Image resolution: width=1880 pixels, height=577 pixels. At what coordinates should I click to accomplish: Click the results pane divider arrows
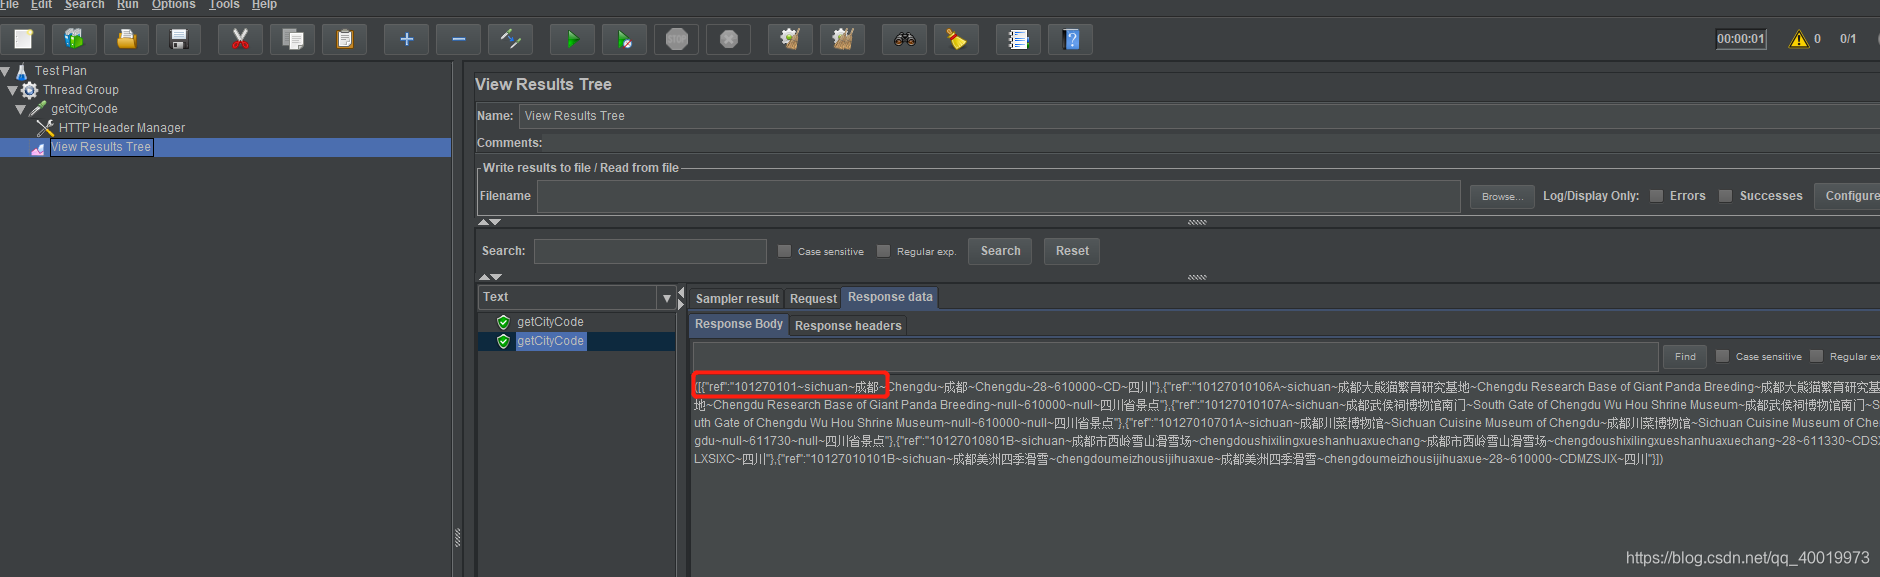point(681,298)
